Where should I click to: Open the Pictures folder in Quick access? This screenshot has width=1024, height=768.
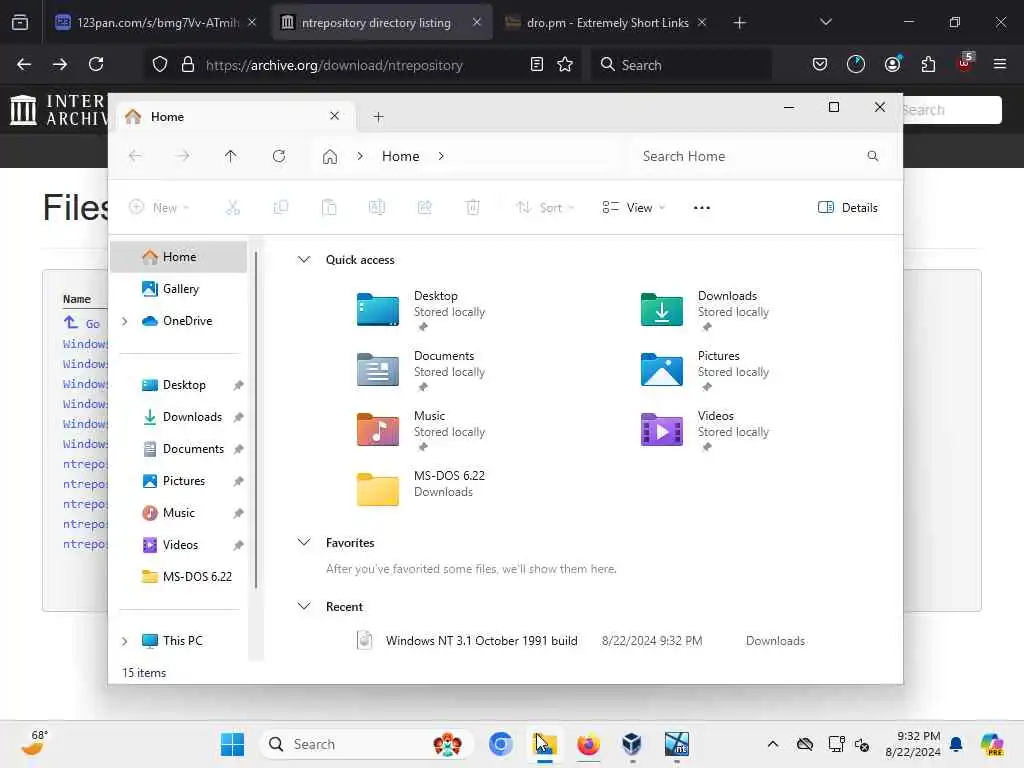coord(705,370)
